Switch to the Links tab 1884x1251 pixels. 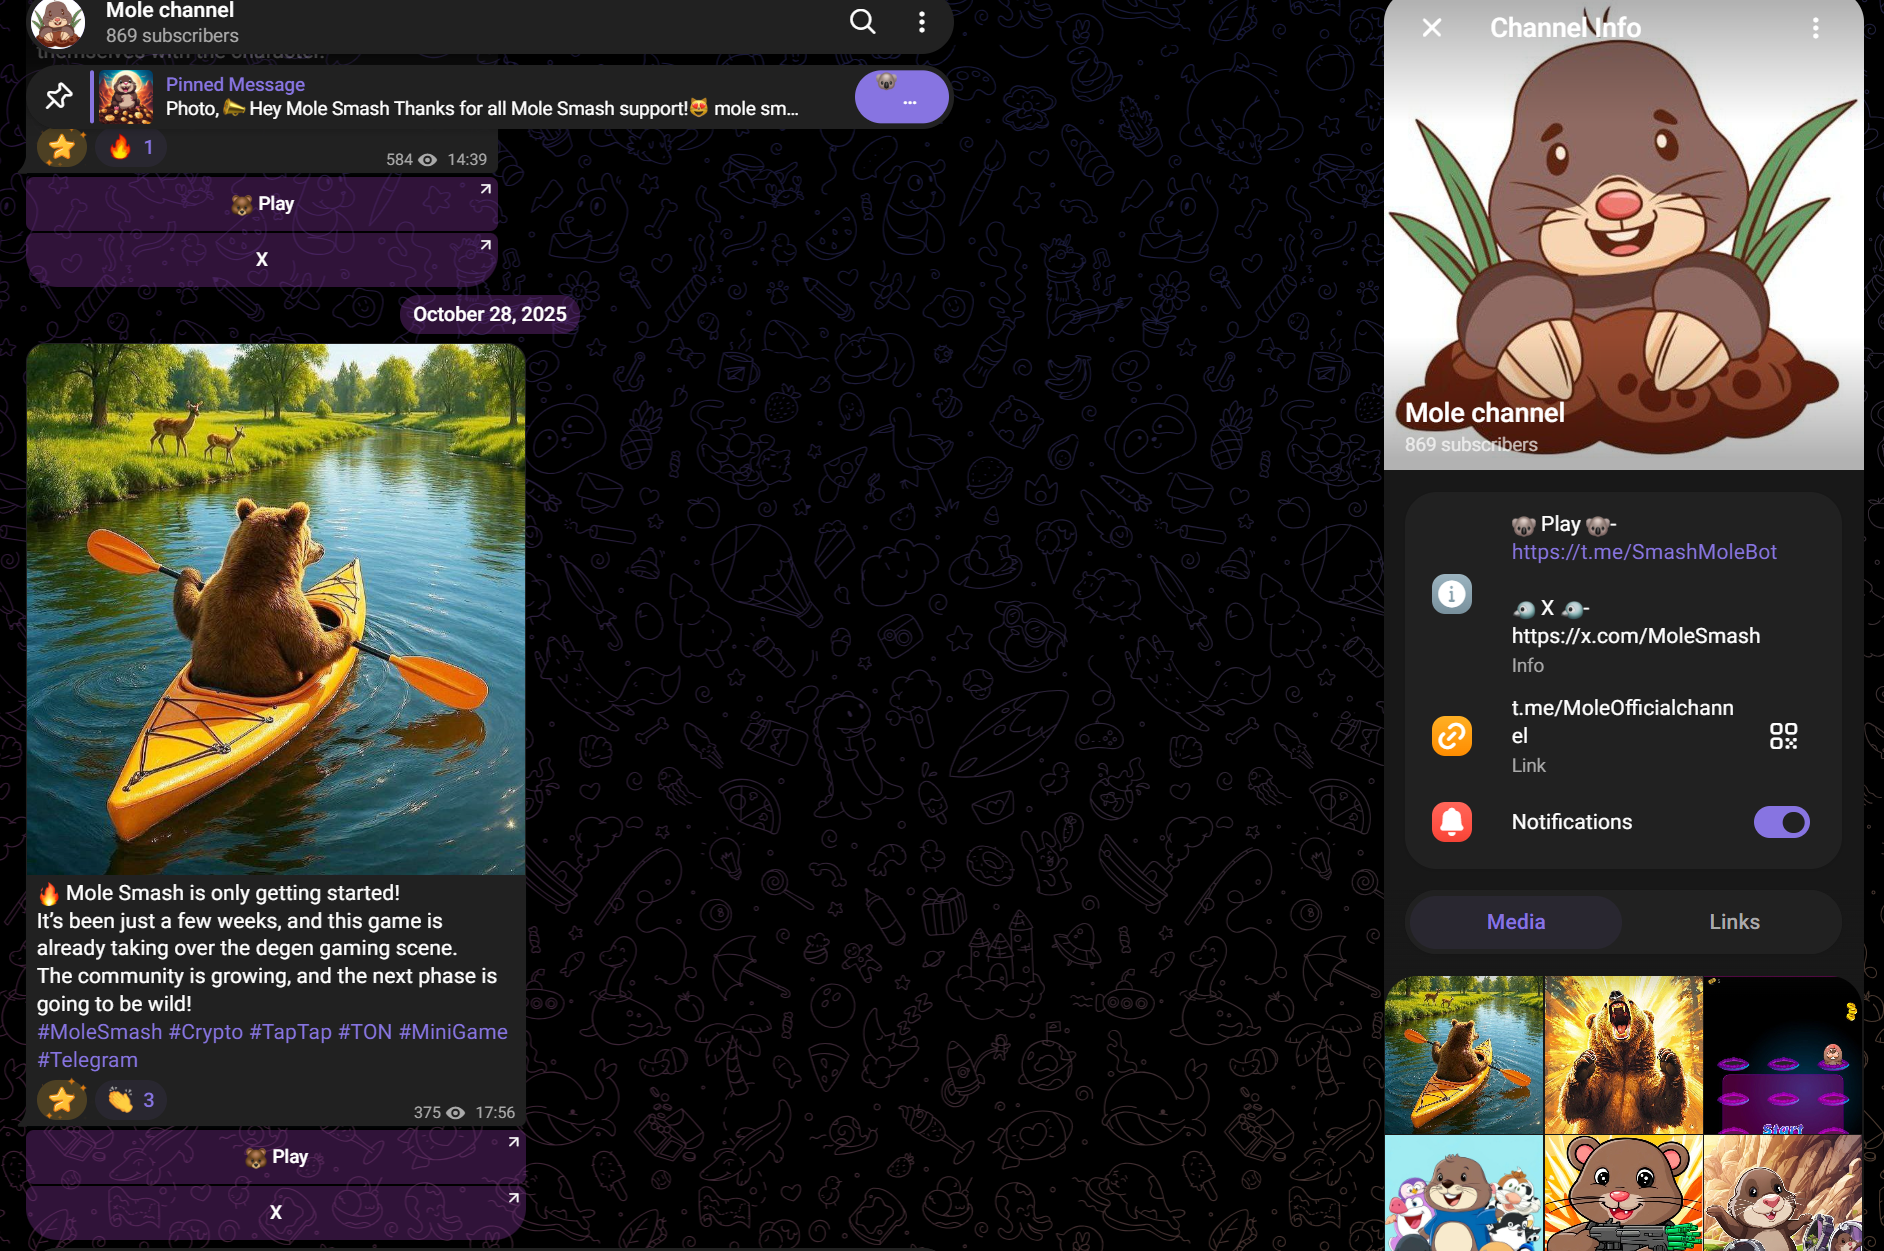1734,922
